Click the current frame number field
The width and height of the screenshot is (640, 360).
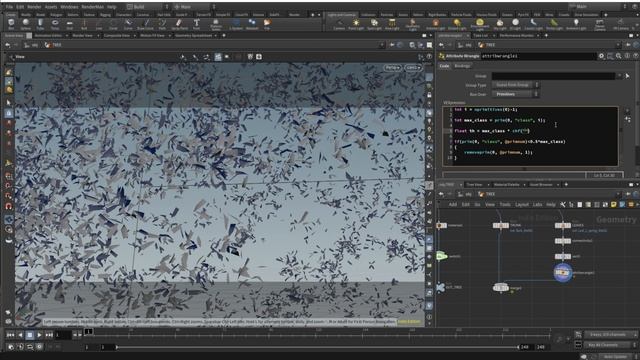[x=63, y=335]
